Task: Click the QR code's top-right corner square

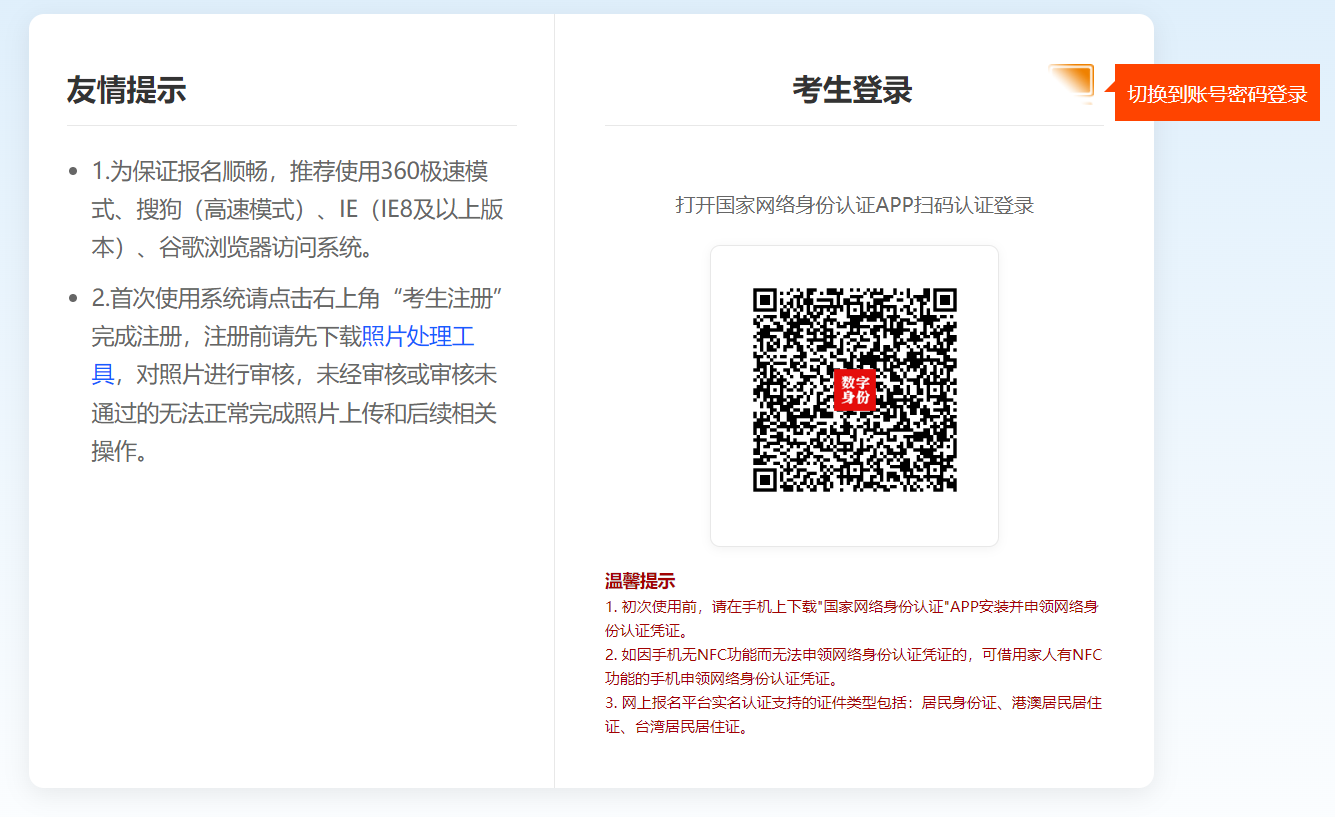Action: pos(943,302)
